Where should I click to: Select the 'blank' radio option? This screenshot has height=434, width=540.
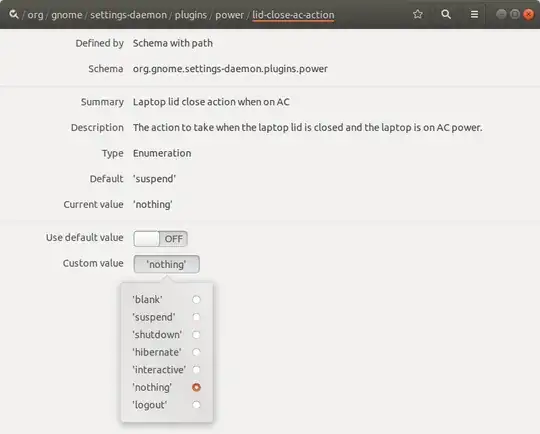pyautogui.click(x=196, y=299)
